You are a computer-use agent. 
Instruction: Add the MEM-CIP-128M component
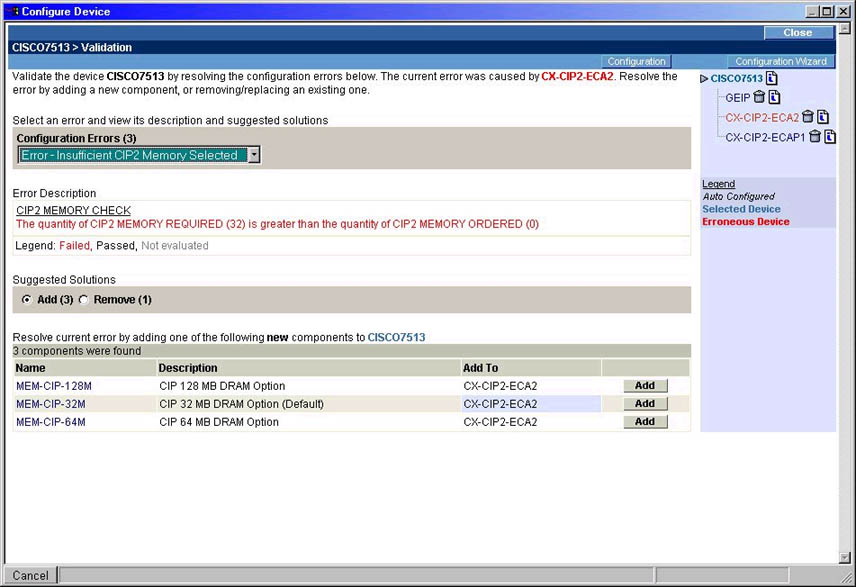644,386
